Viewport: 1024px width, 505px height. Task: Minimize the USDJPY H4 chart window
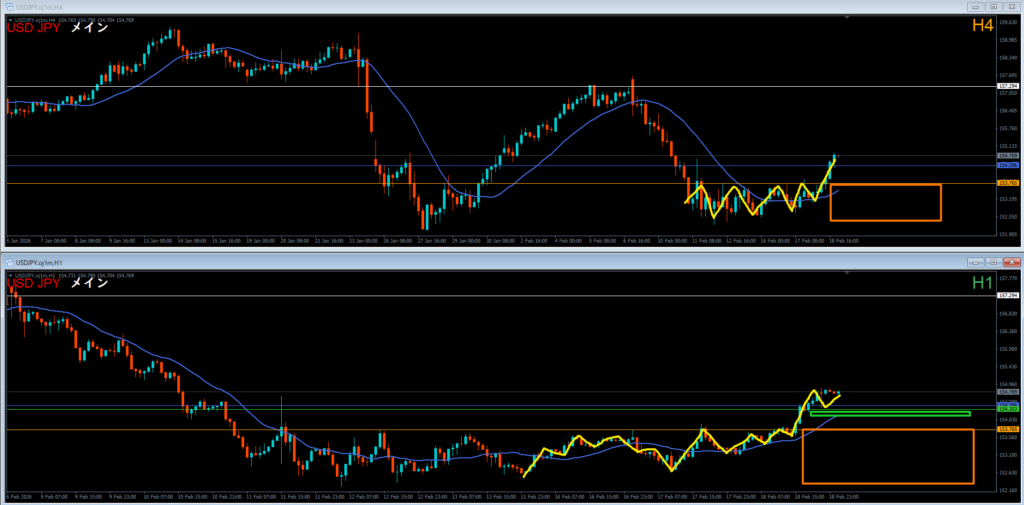pyautogui.click(x=976, y=6)
